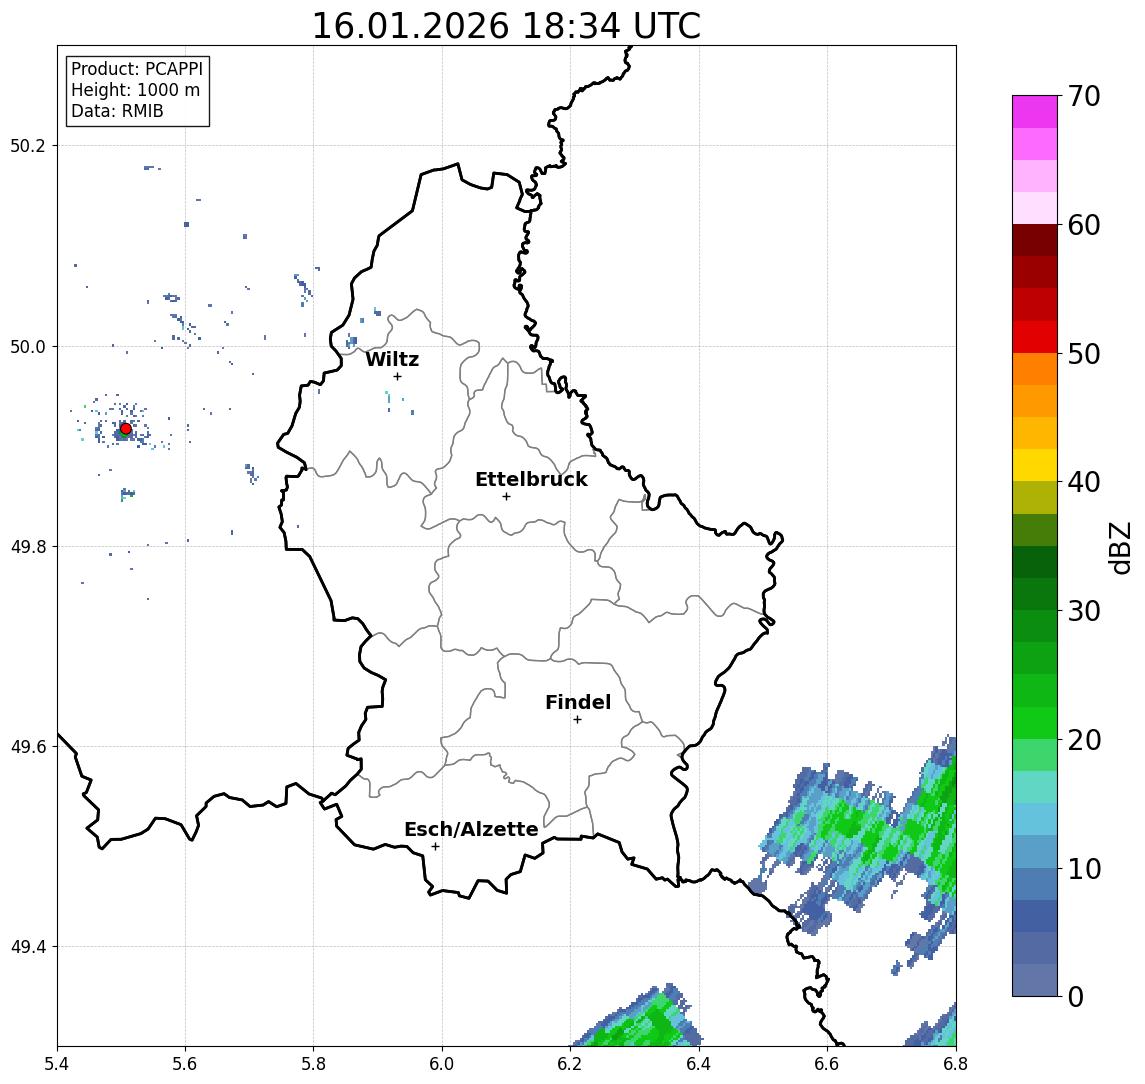Click the 'Esch/Alzette' map label
This screenshot has height=1084, width=1145.
tap(471, 829)
